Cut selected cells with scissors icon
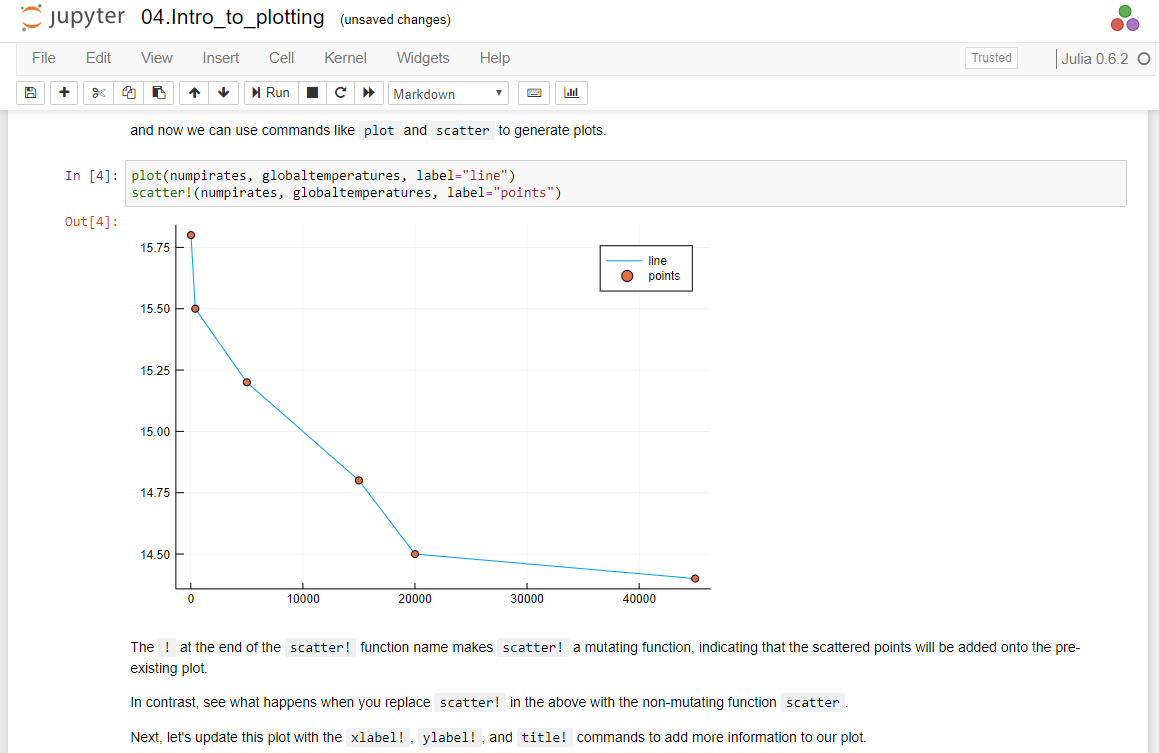Screen dimensions: 1159x753 pos(98,93)
